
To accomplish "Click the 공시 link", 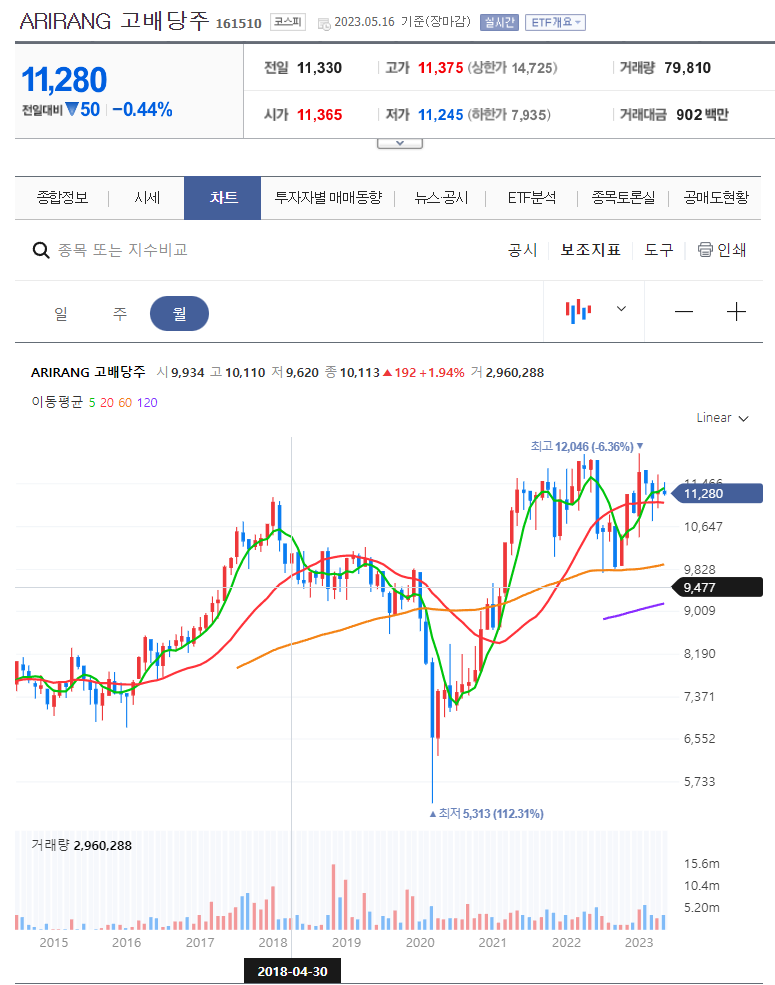I will click(523, 250).
